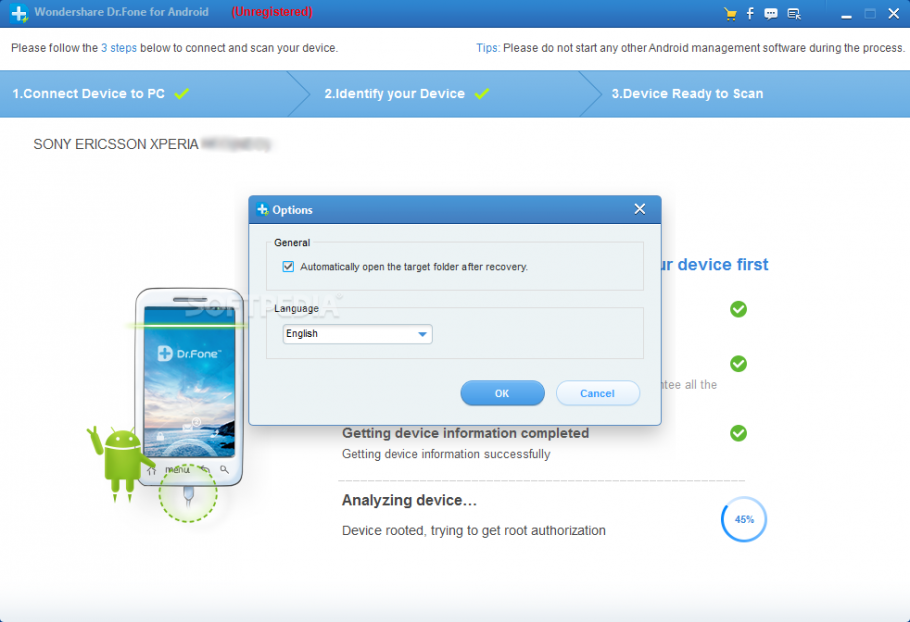Open the English language dropdown

pos(358,334)
